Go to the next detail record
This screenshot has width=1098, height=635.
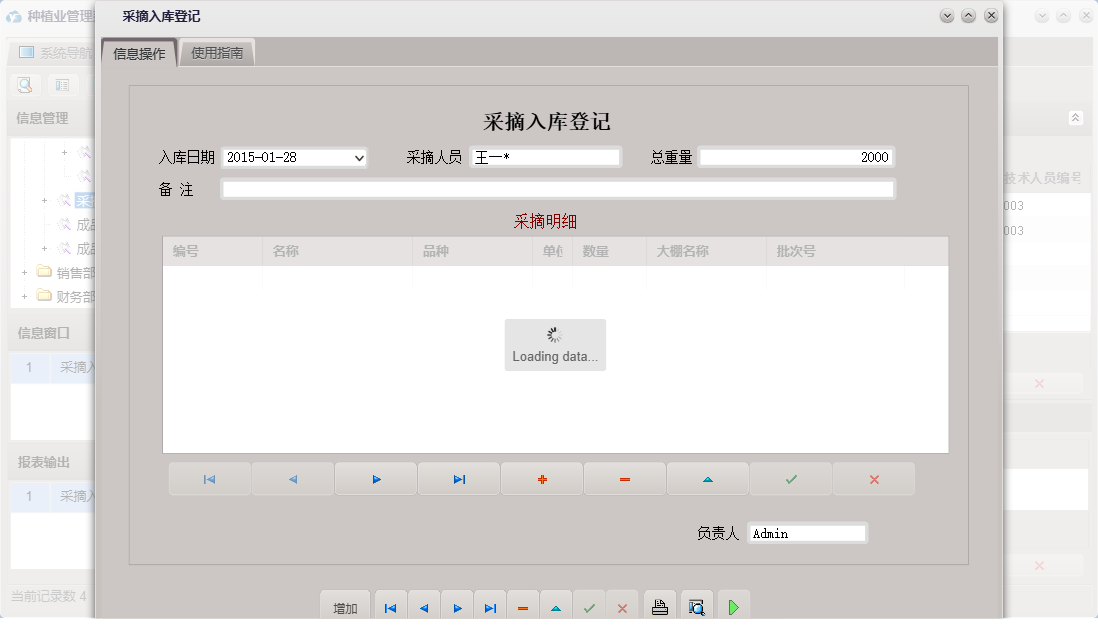(x=375, y=478)
